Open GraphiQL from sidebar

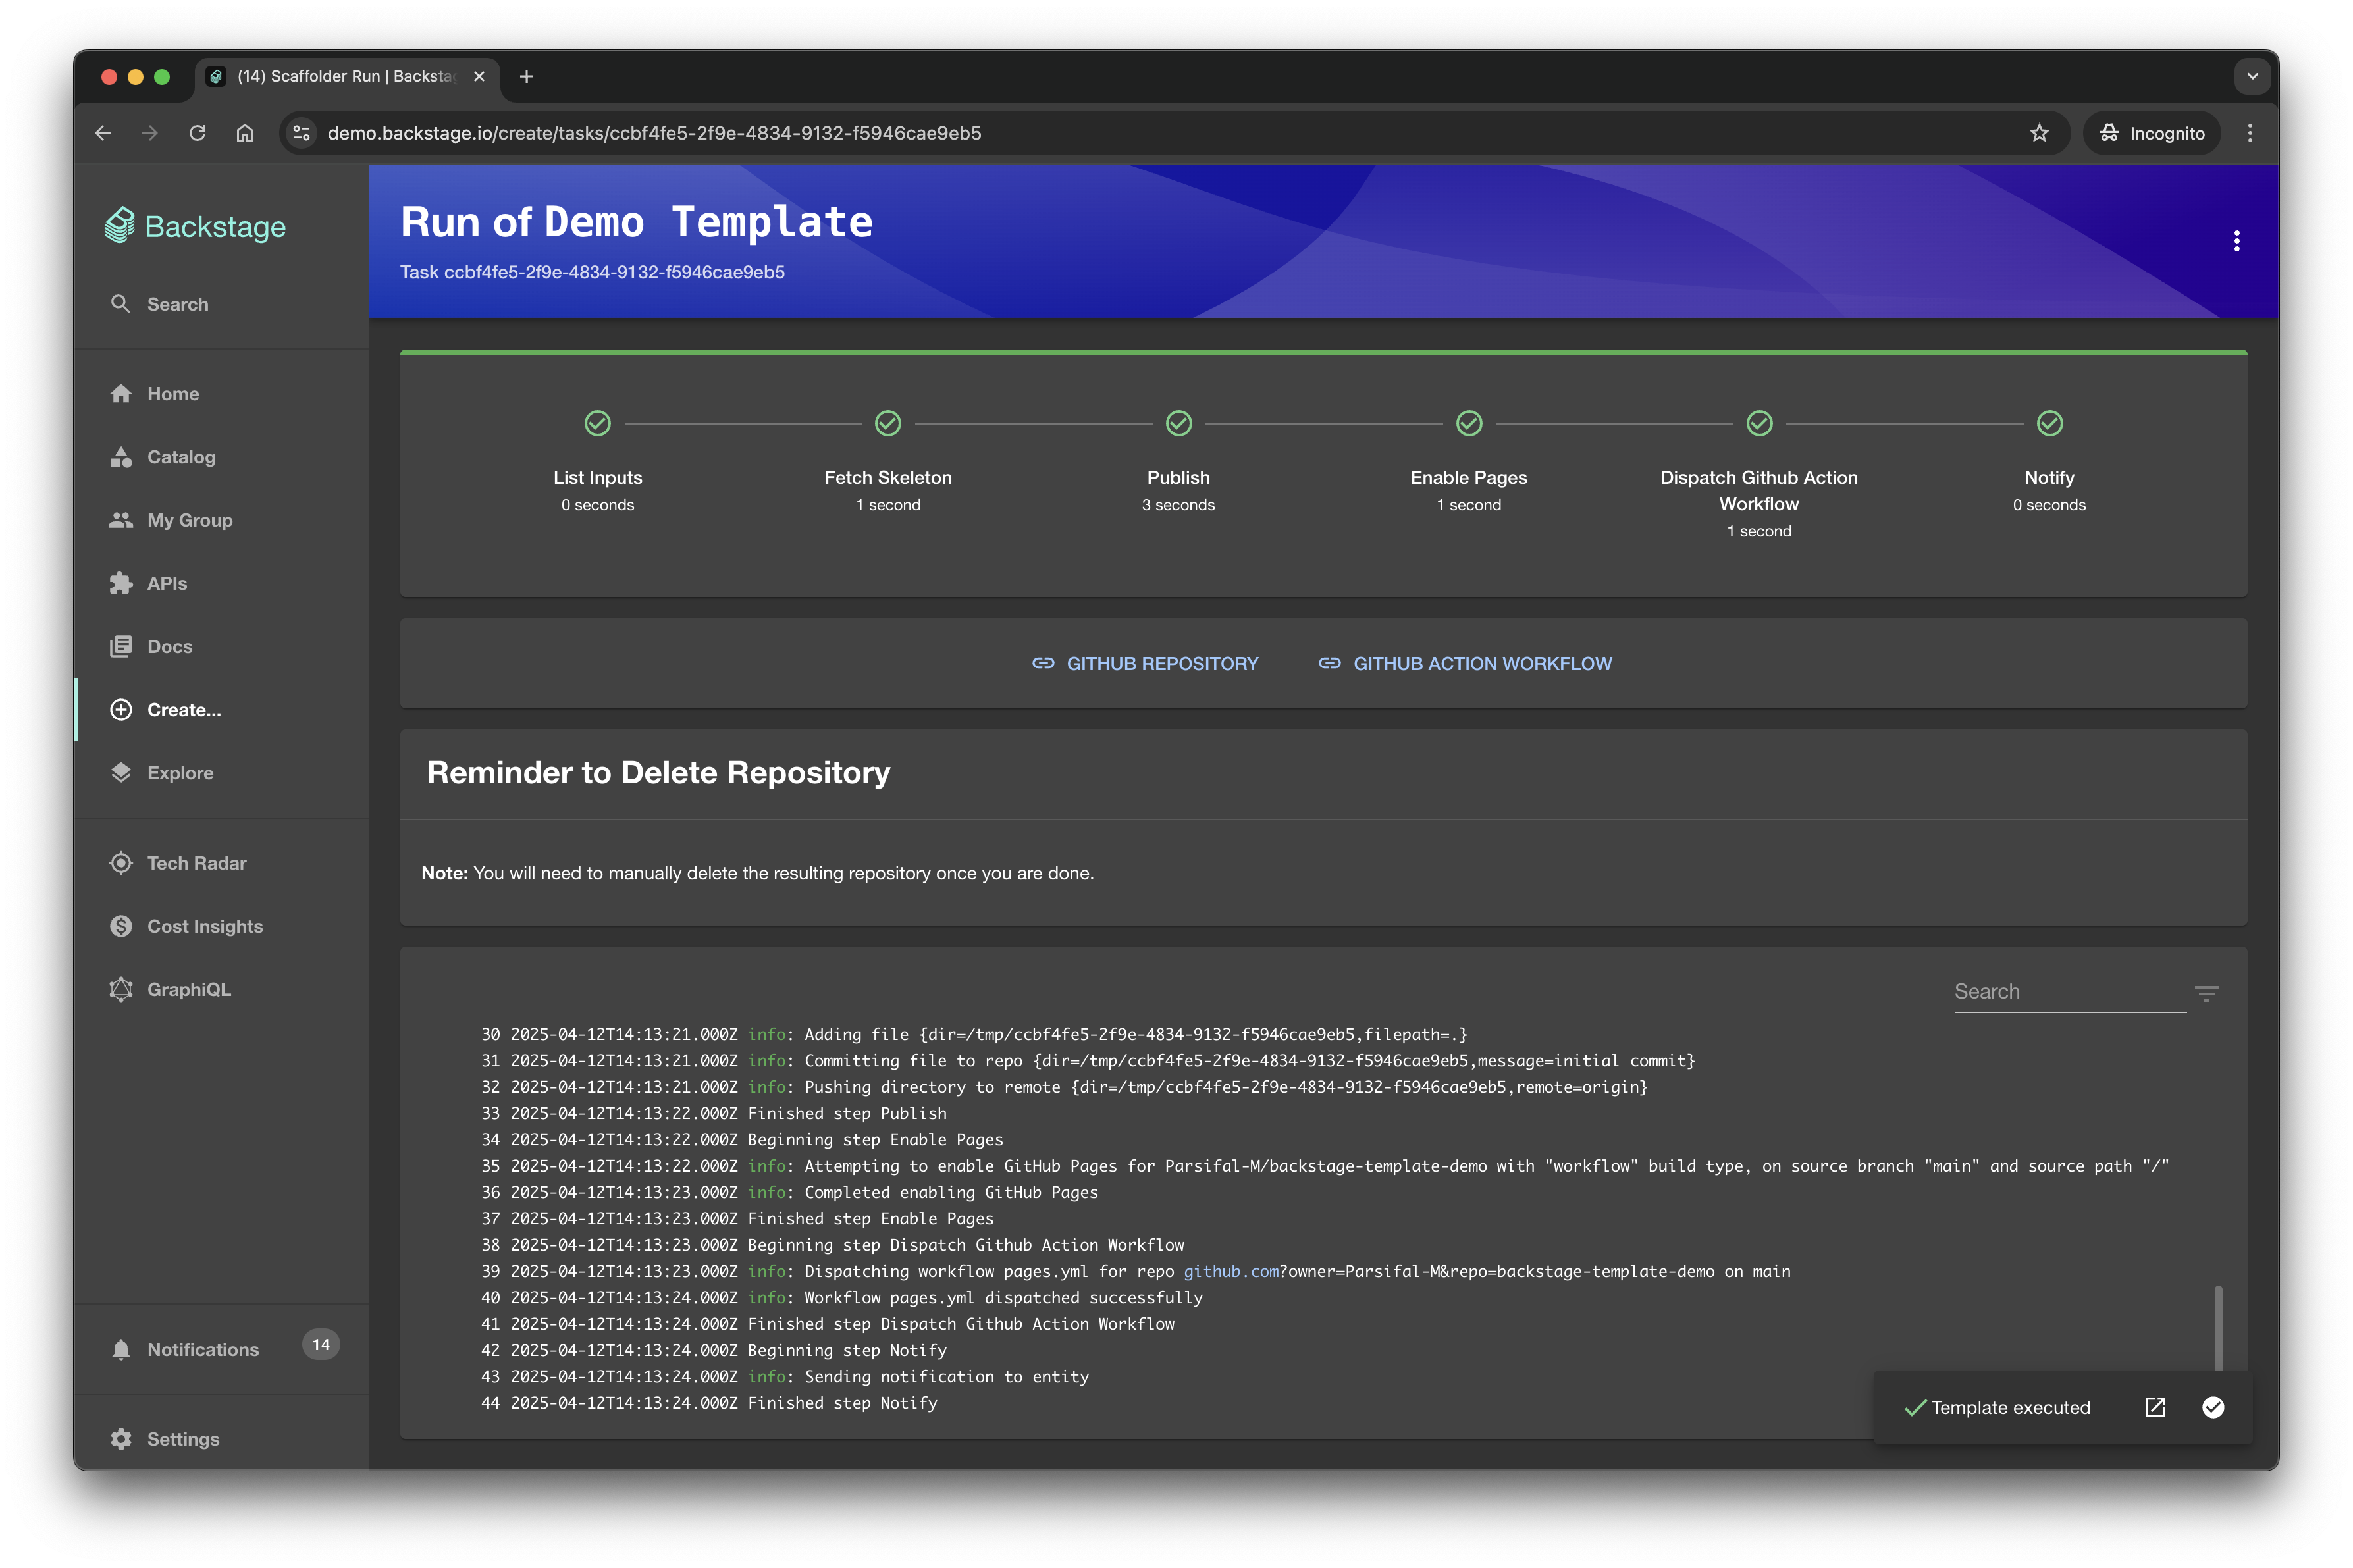click(188, 989)
